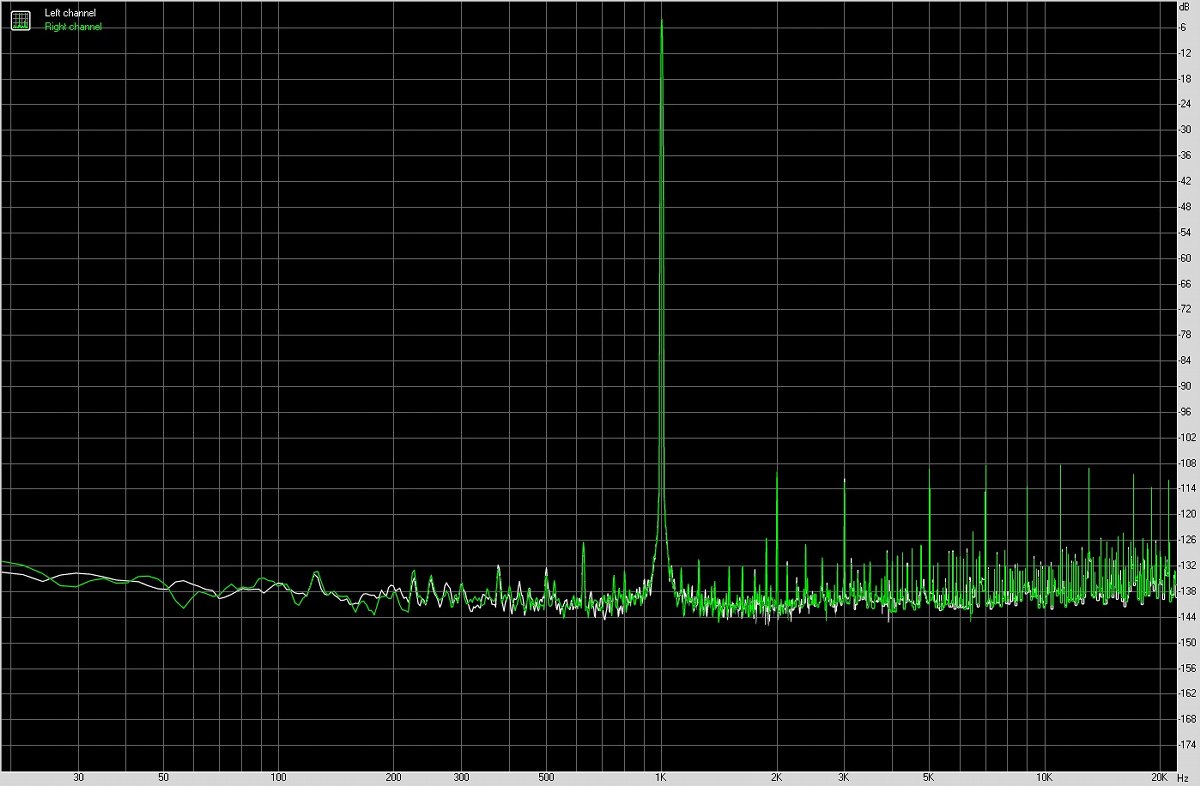Click the "-42" dB scale label
The height and width of the screenshot is (786, 1200).
click(x=1186, y=181)
